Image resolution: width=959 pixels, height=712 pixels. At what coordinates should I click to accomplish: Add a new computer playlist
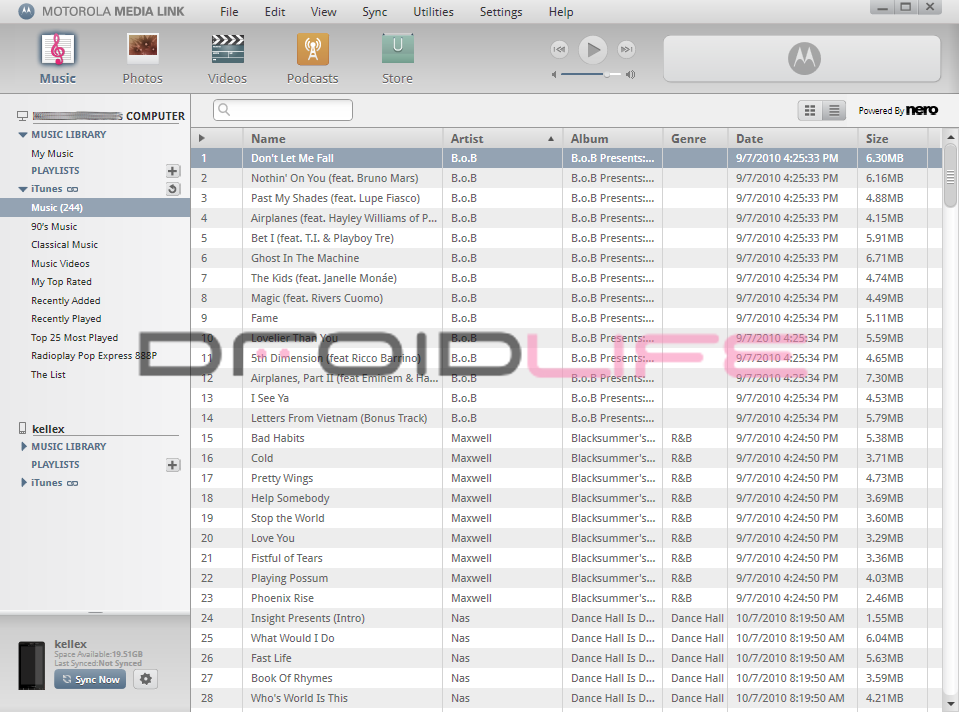click(x=173, y=171)
